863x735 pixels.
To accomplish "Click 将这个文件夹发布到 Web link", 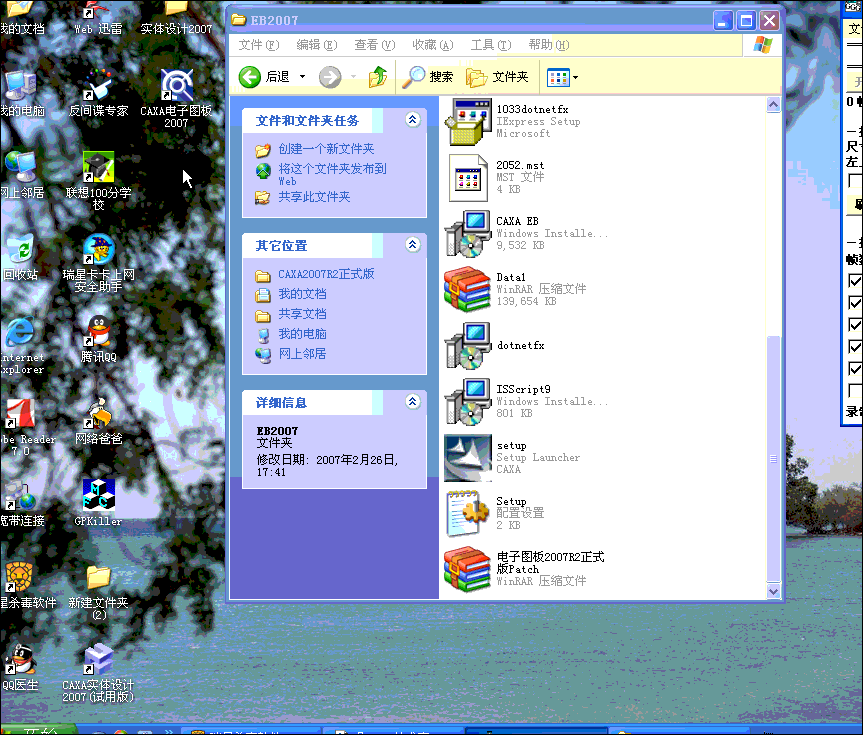I will pyautogui.click(x=332, y=175).
